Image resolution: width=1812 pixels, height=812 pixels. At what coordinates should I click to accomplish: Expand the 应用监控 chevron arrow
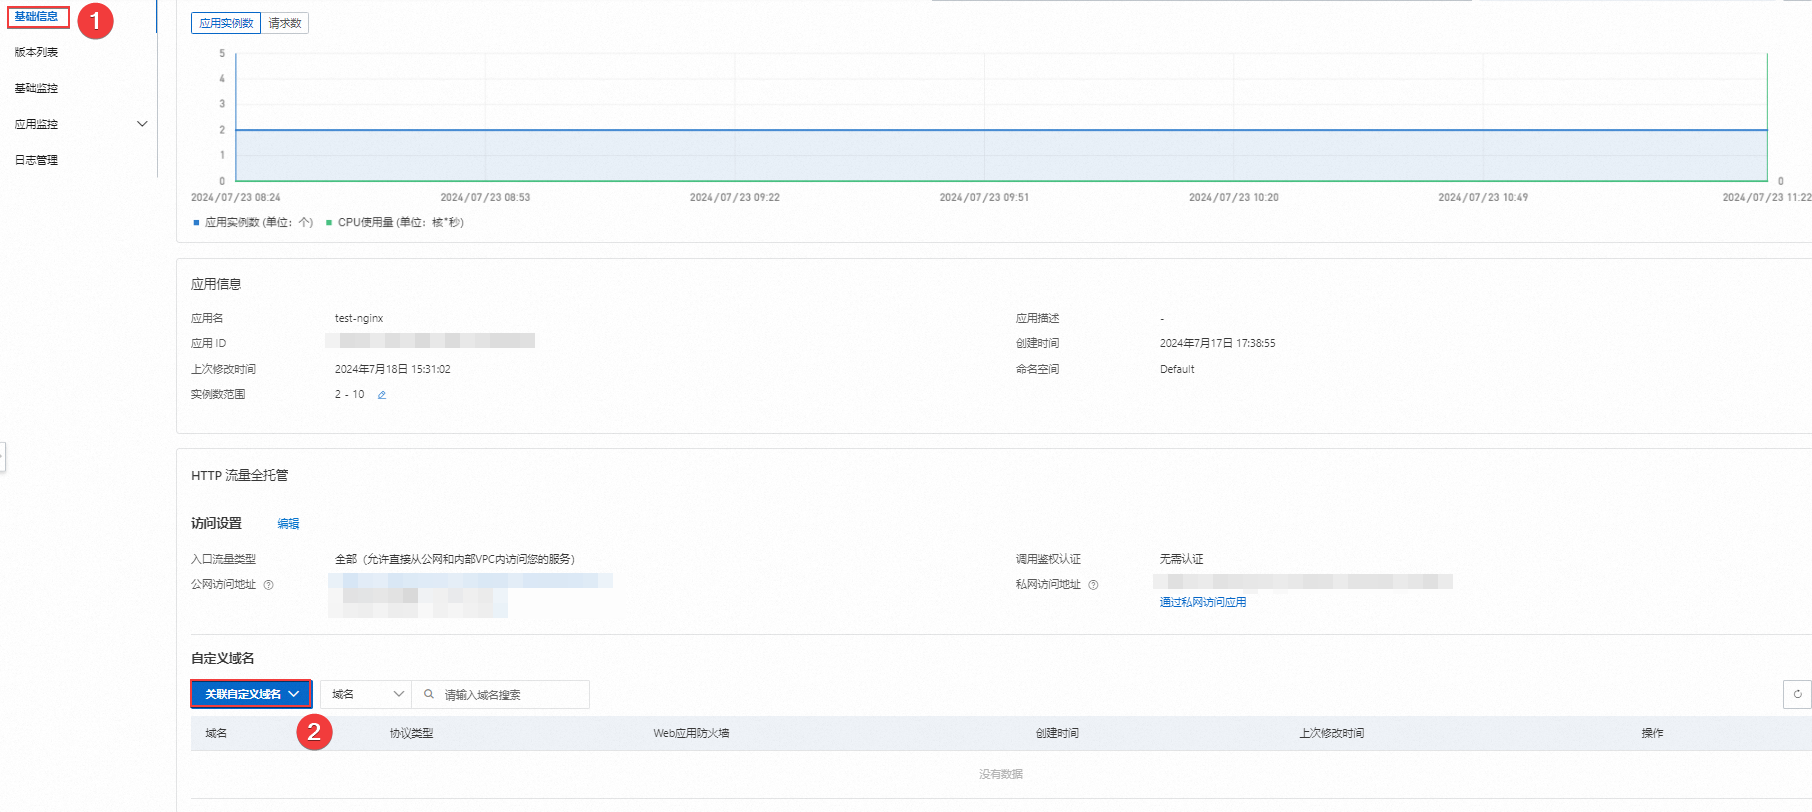(x=142, y=124)
